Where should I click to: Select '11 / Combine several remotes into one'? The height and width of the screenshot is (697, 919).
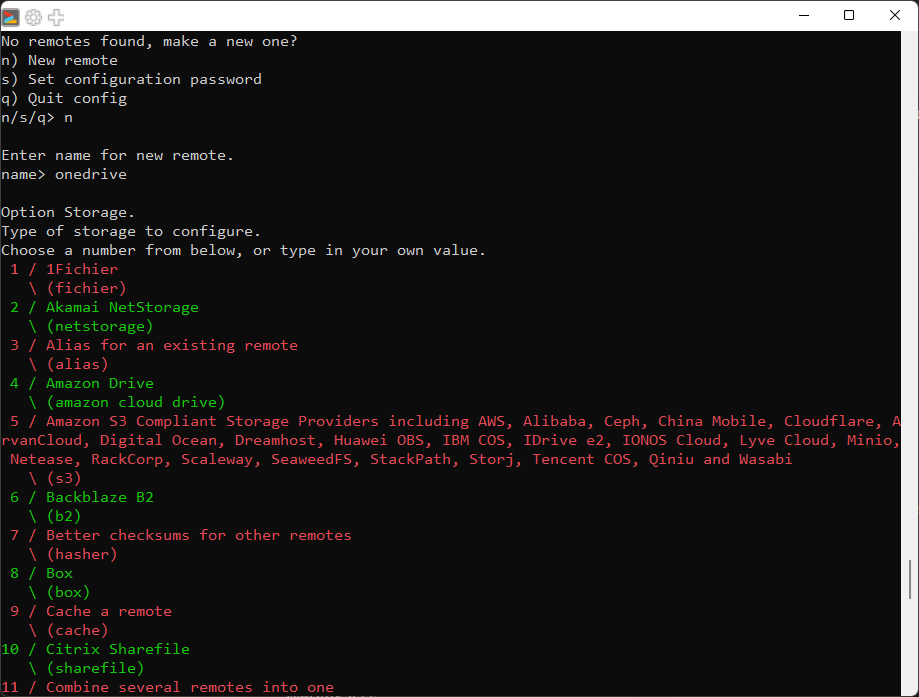tap(168, 687)
